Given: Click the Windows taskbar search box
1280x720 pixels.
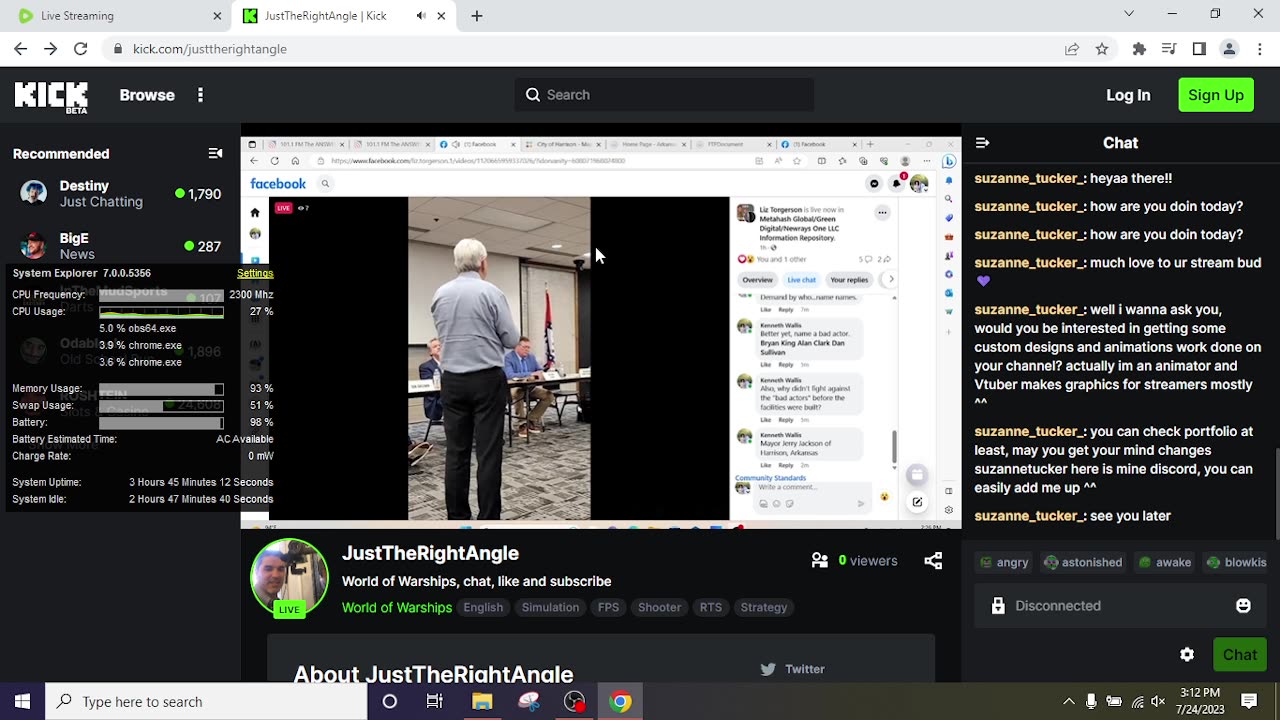Looking at the screenshot, I should pyautogui.click(x=207, y=702).
